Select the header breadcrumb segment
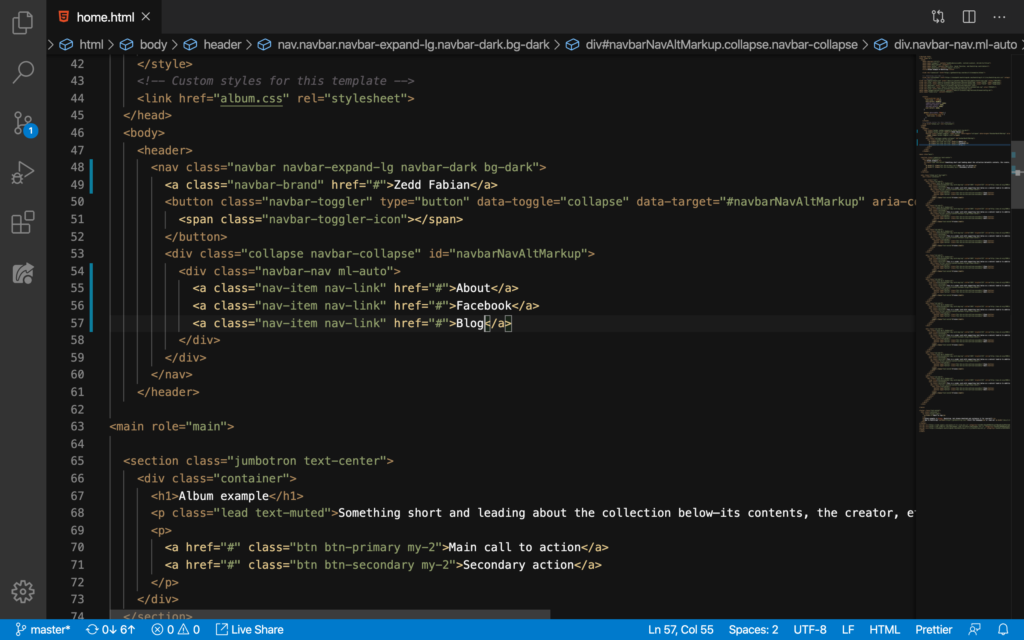 222,44
